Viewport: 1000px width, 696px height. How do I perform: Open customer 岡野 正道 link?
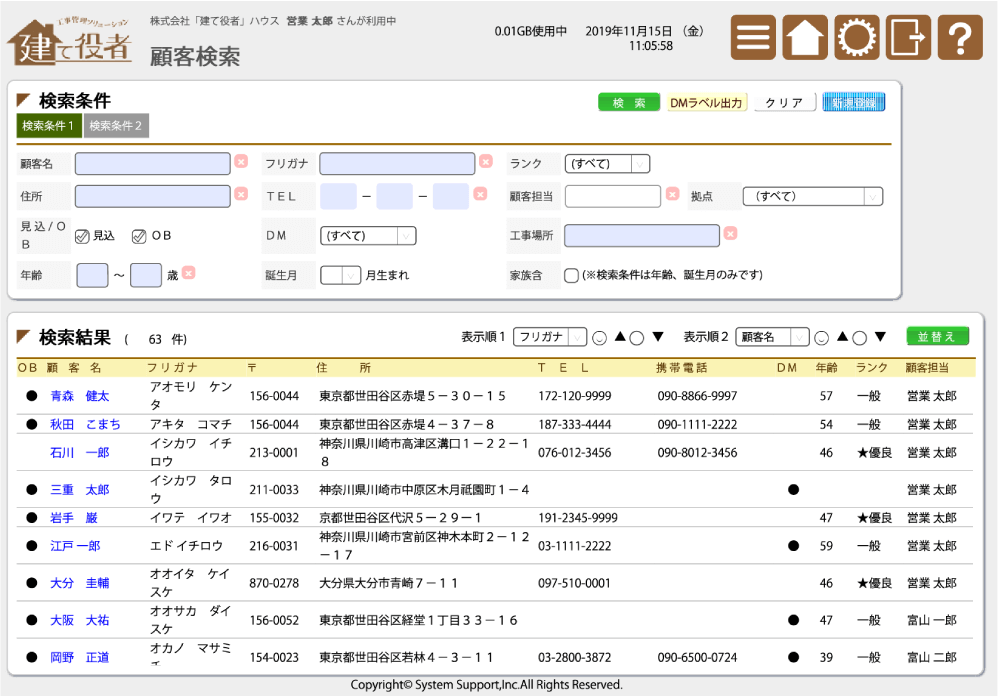tap(80, 657)
